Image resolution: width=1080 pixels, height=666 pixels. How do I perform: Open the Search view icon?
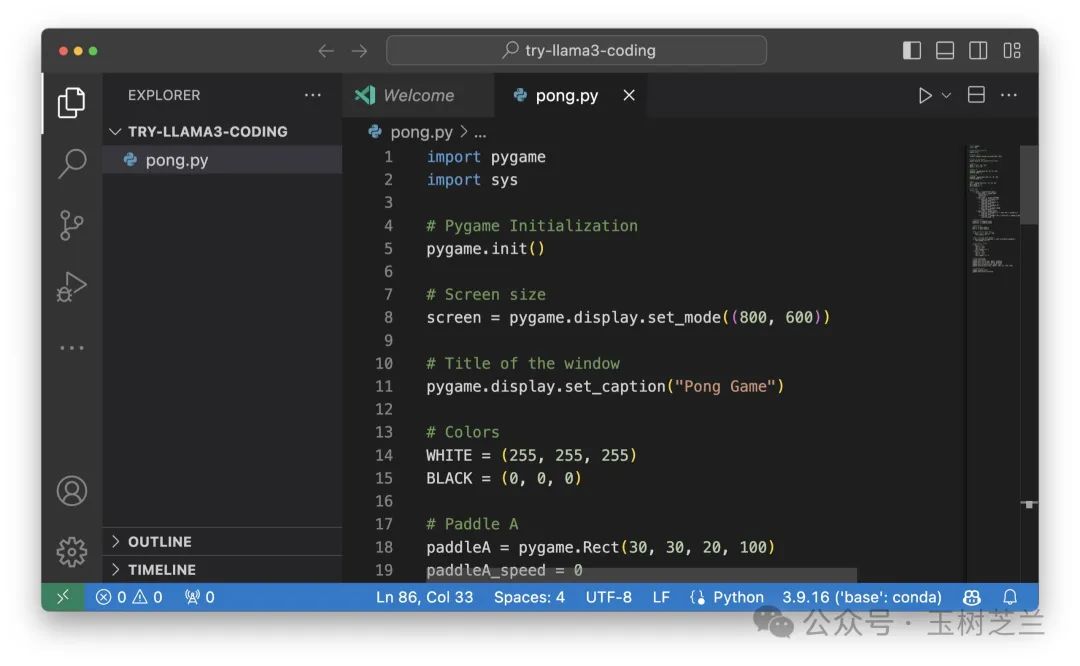72,164
